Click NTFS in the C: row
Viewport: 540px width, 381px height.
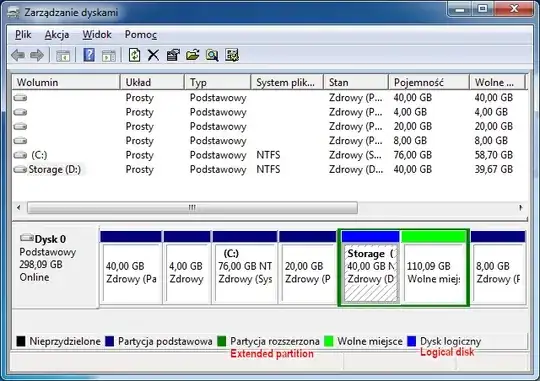[268, 155]
